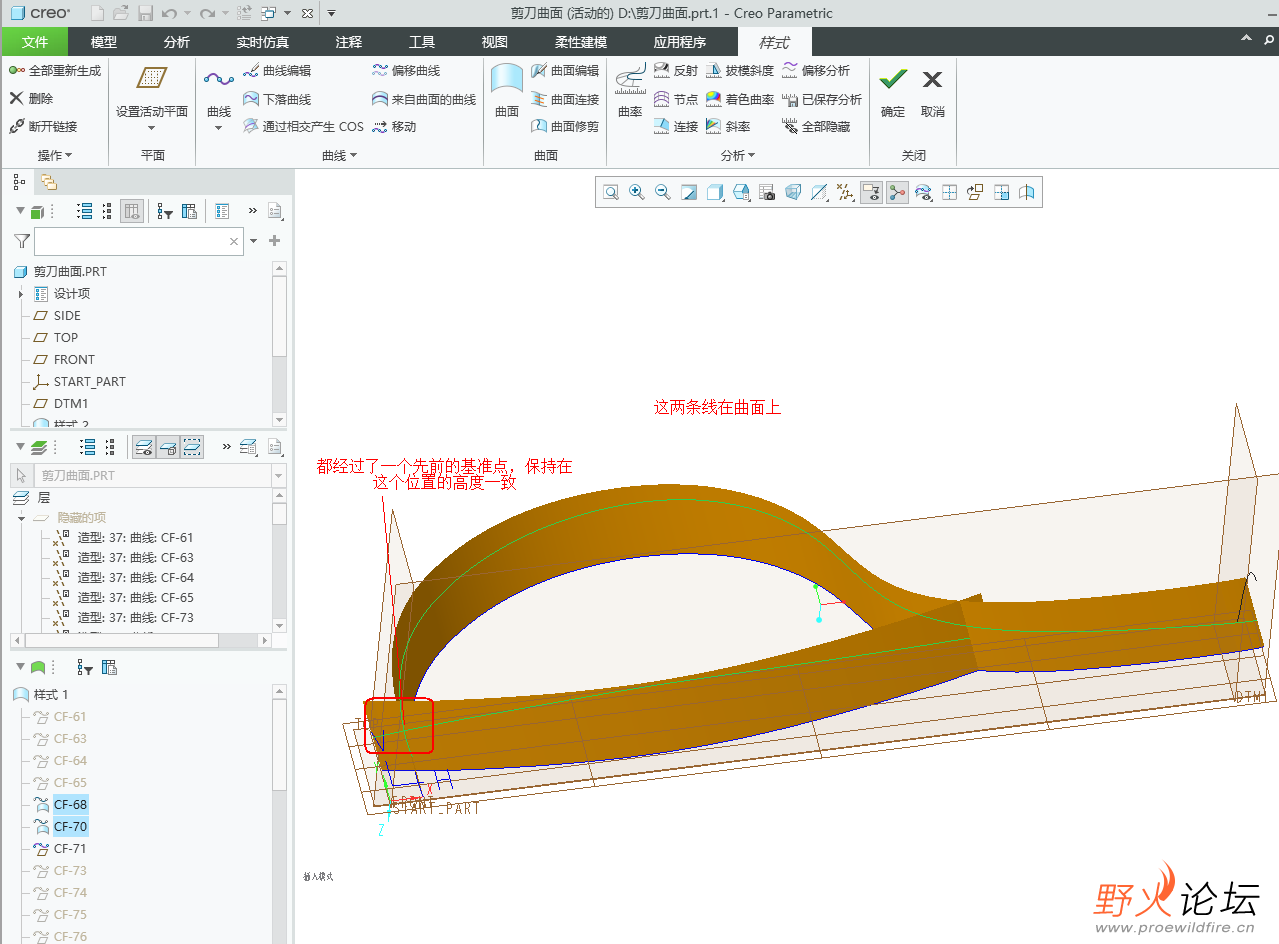
Task: Expand 设计项 node in model tree
Action: click(x=21, y=294)
